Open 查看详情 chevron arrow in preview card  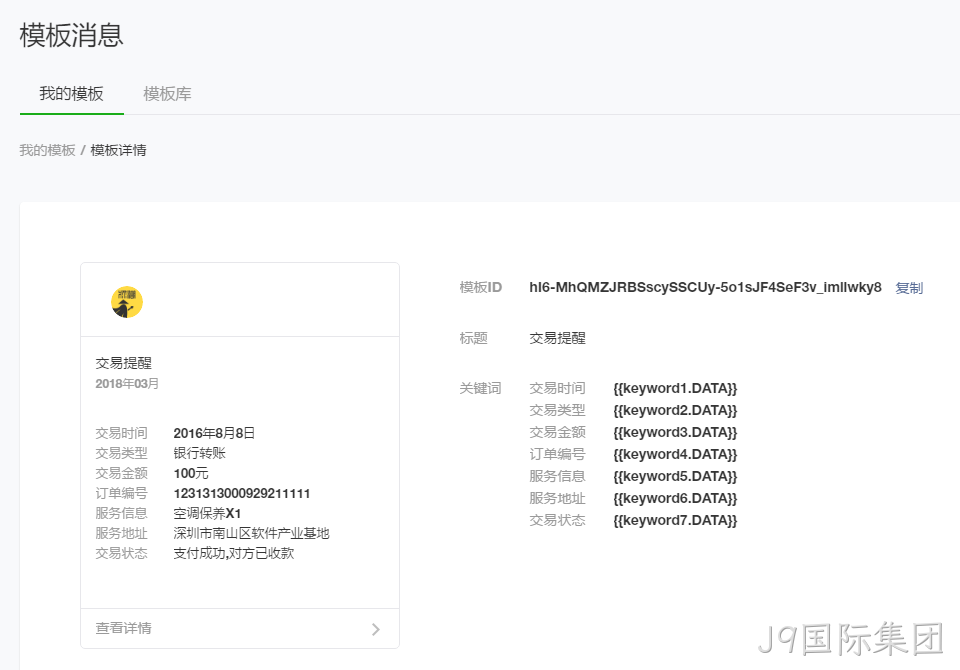pyautogui.click(x=376, y=629)
